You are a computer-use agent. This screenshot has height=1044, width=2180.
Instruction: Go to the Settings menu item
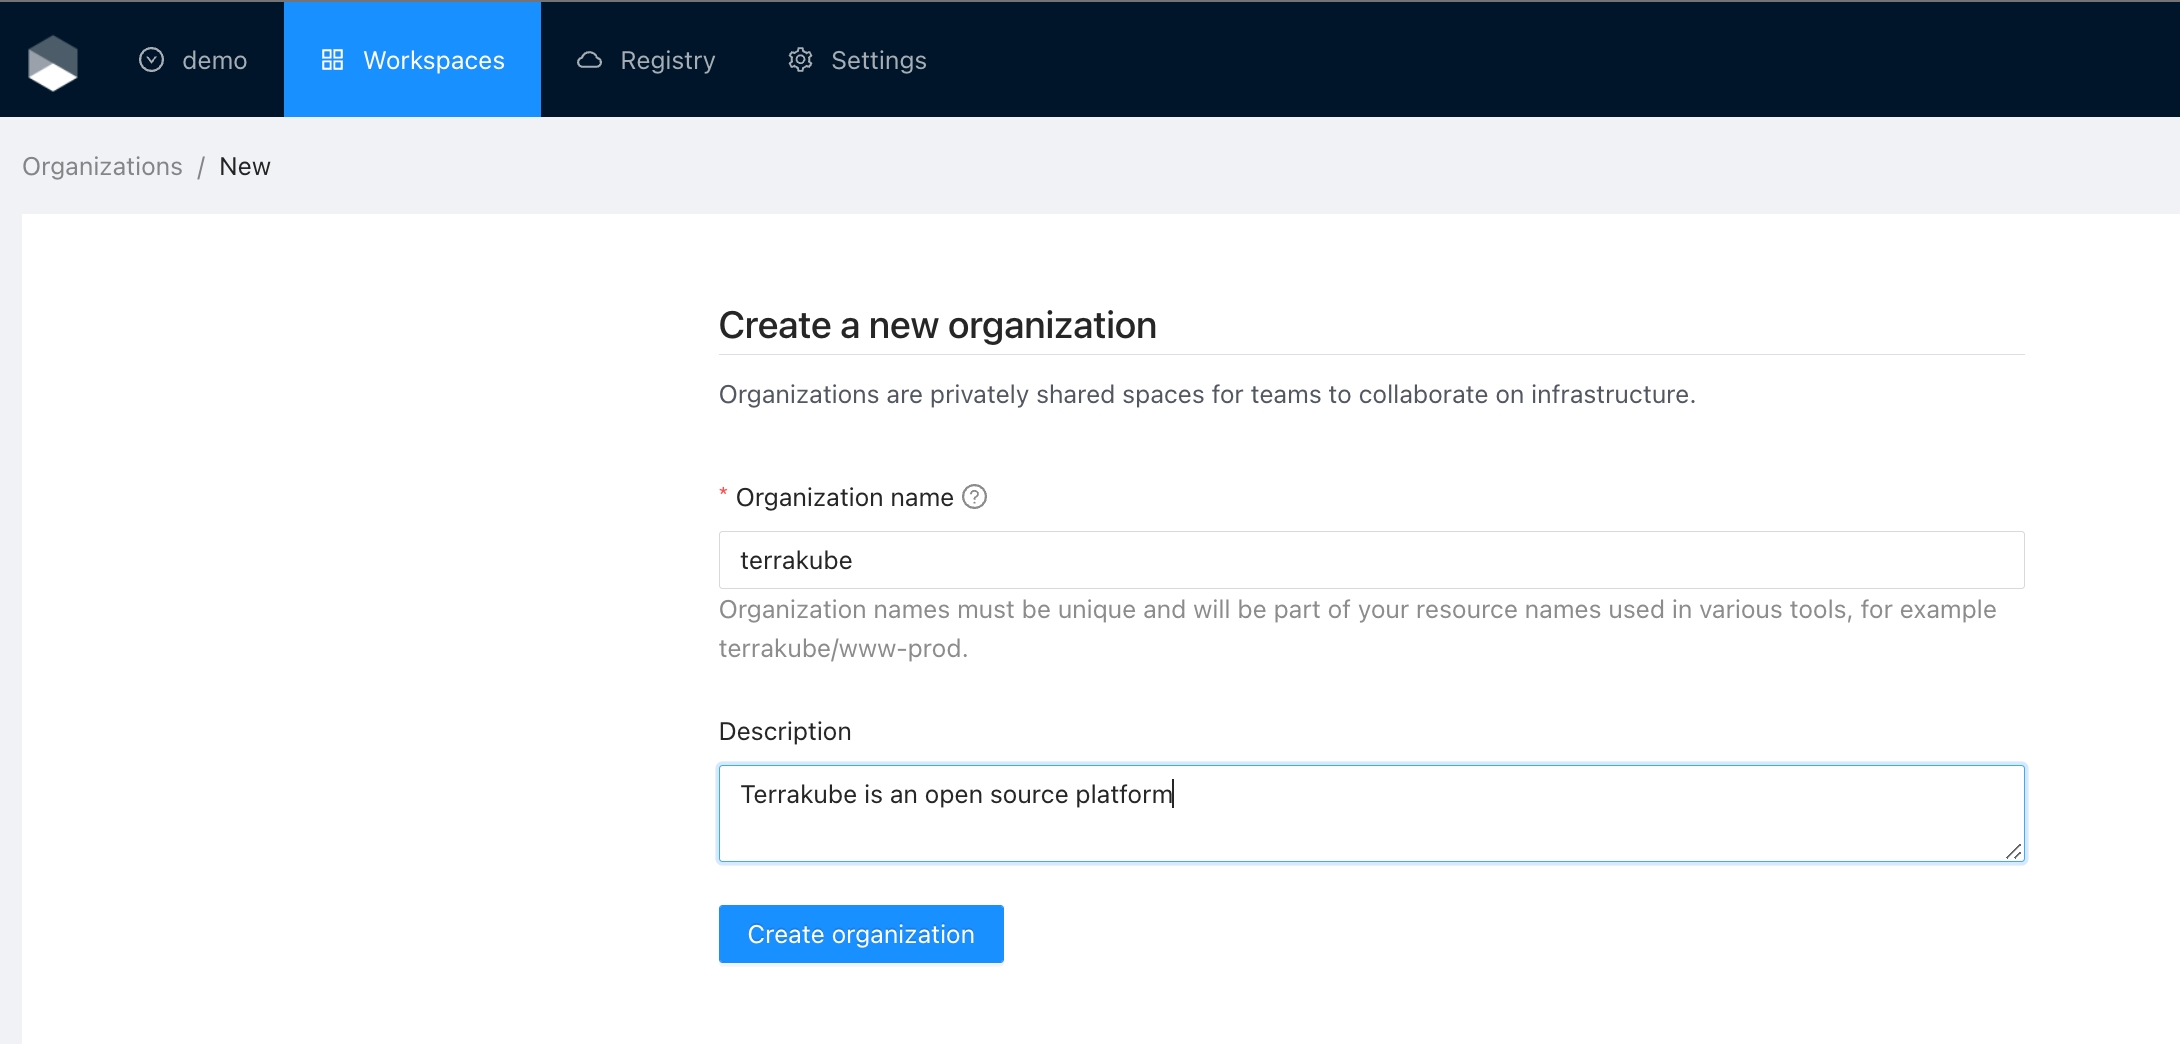tap(878, 60)
